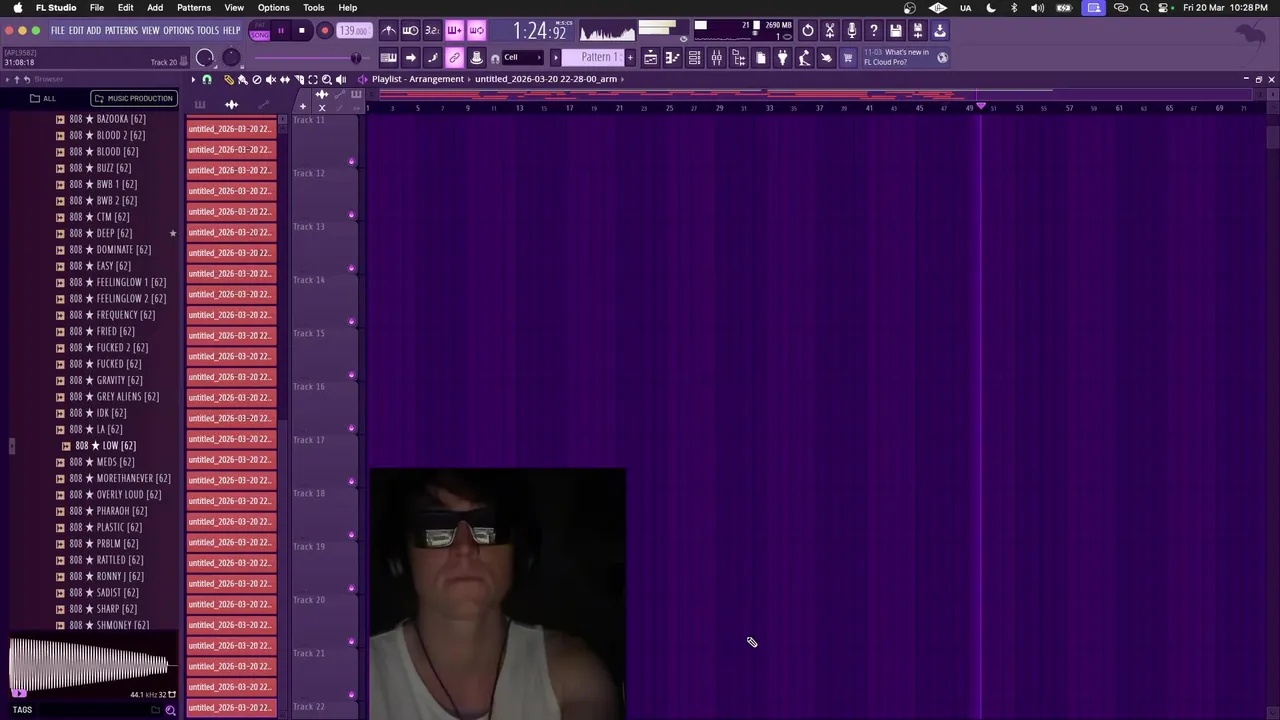Select the Draw pencil tool in playlist
Screen dimensions: 1280x720
pos(229,80)
